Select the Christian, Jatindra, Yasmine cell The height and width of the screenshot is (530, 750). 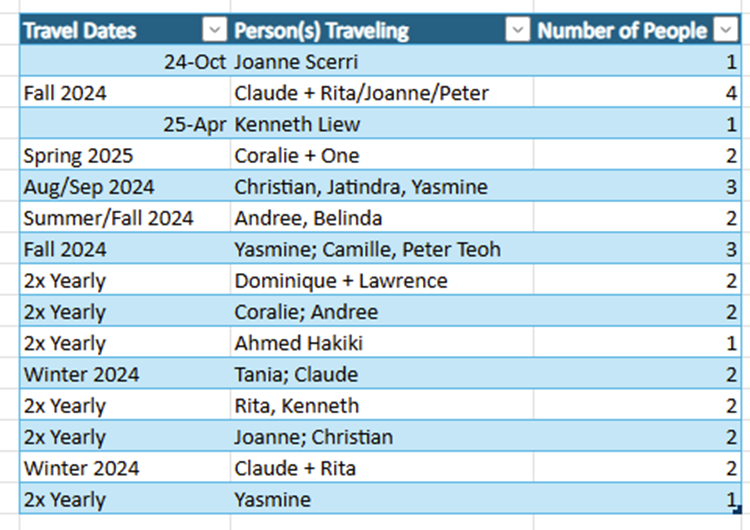click(382, 187)
